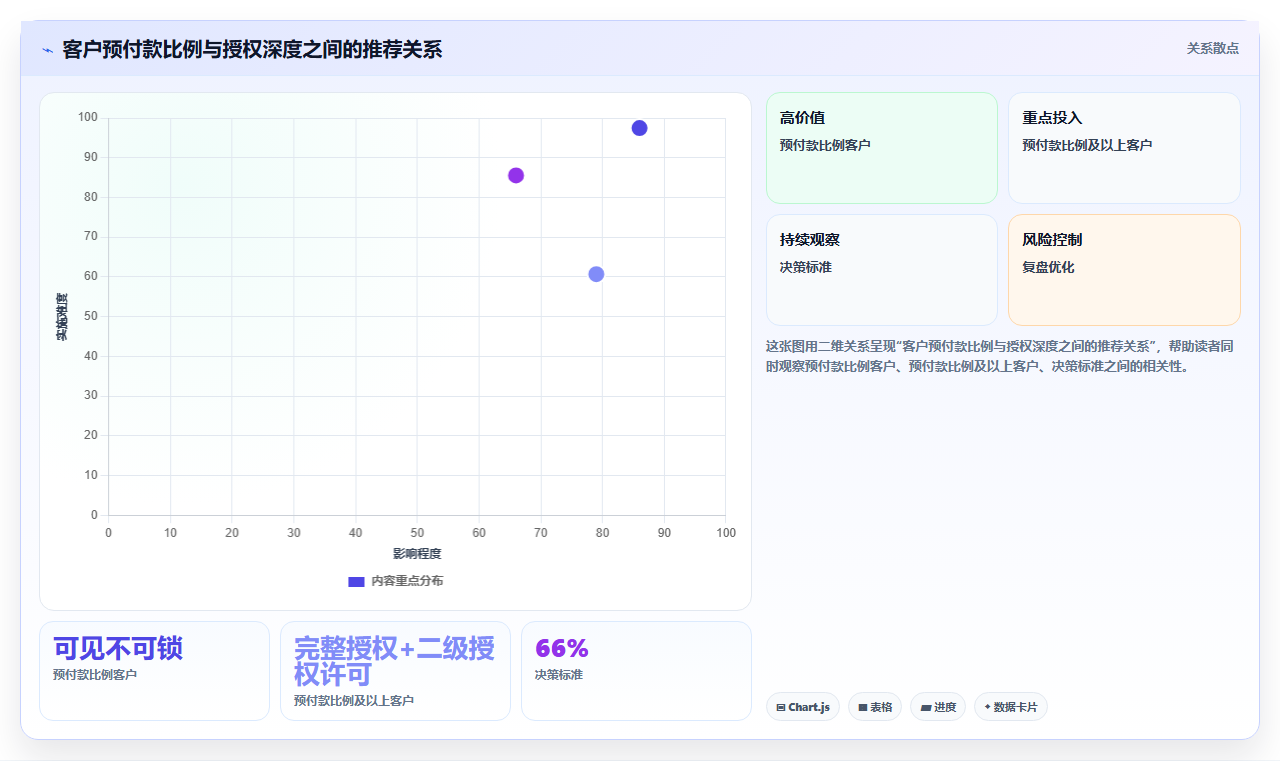1280x761 pixels.
Task: Click the lightning icon beside the title
Action: 47,50
